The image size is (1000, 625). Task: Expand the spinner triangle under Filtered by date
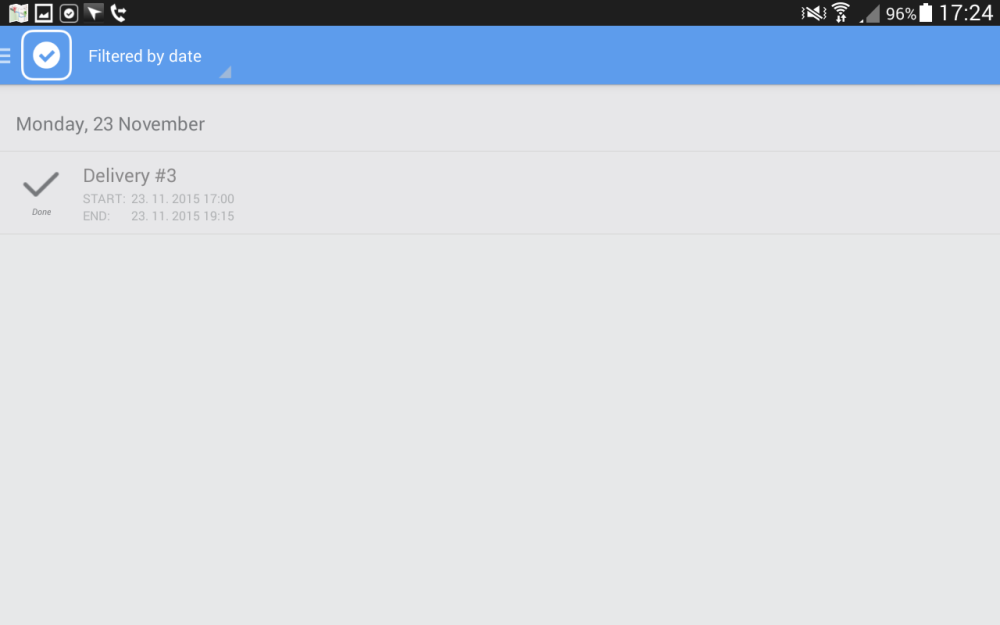[225, 72]
